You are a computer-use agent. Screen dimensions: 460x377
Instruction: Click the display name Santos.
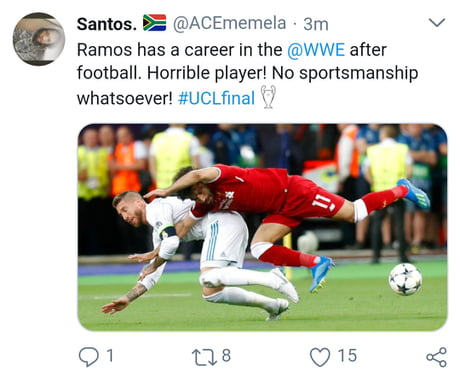(x=107, y=24)
